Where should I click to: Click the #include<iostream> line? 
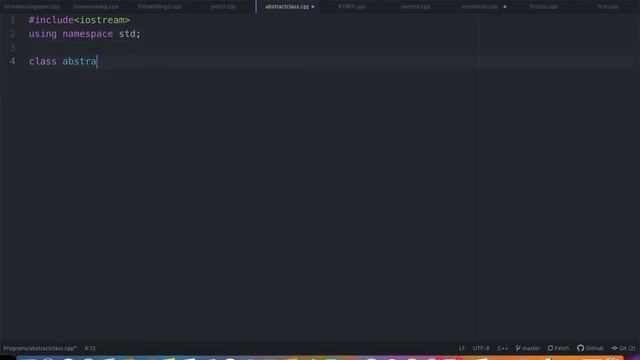pos(79,20)
